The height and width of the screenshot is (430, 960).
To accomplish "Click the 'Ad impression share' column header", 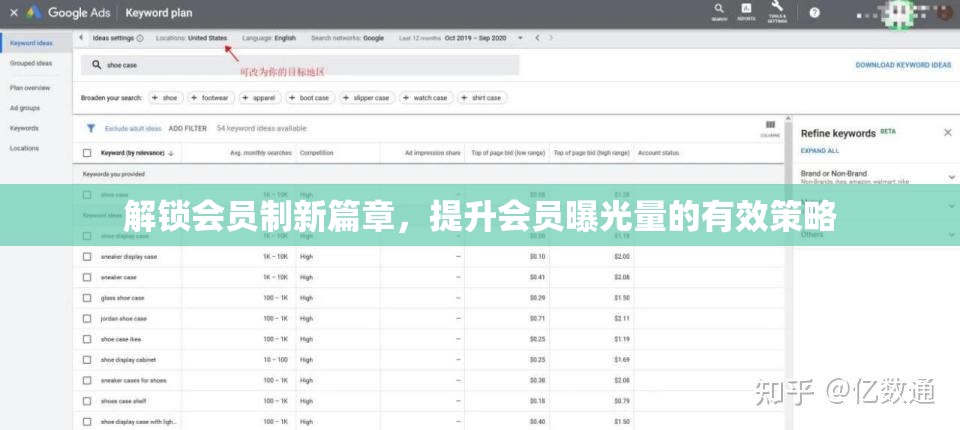I will click(432, 153).
